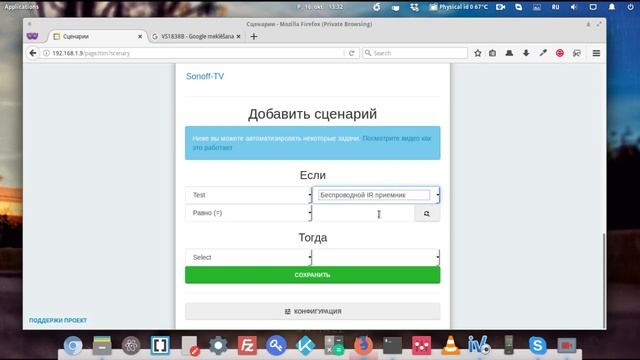Click the power icon in the top panel

pos(631,7)
